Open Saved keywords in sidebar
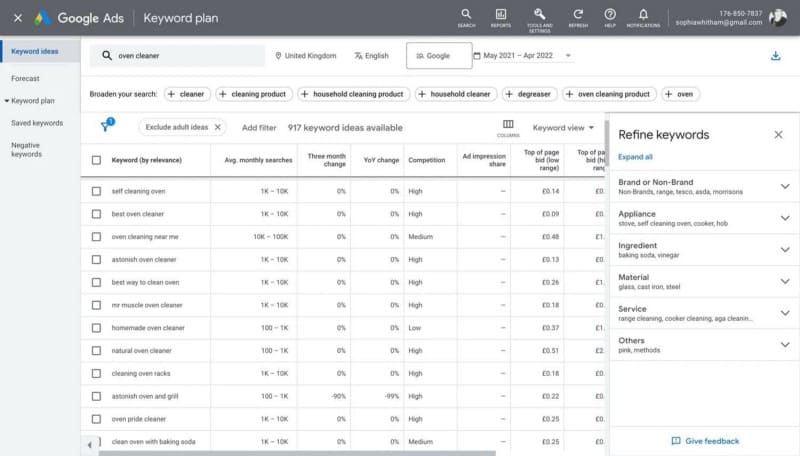 [x=37, y=123]
